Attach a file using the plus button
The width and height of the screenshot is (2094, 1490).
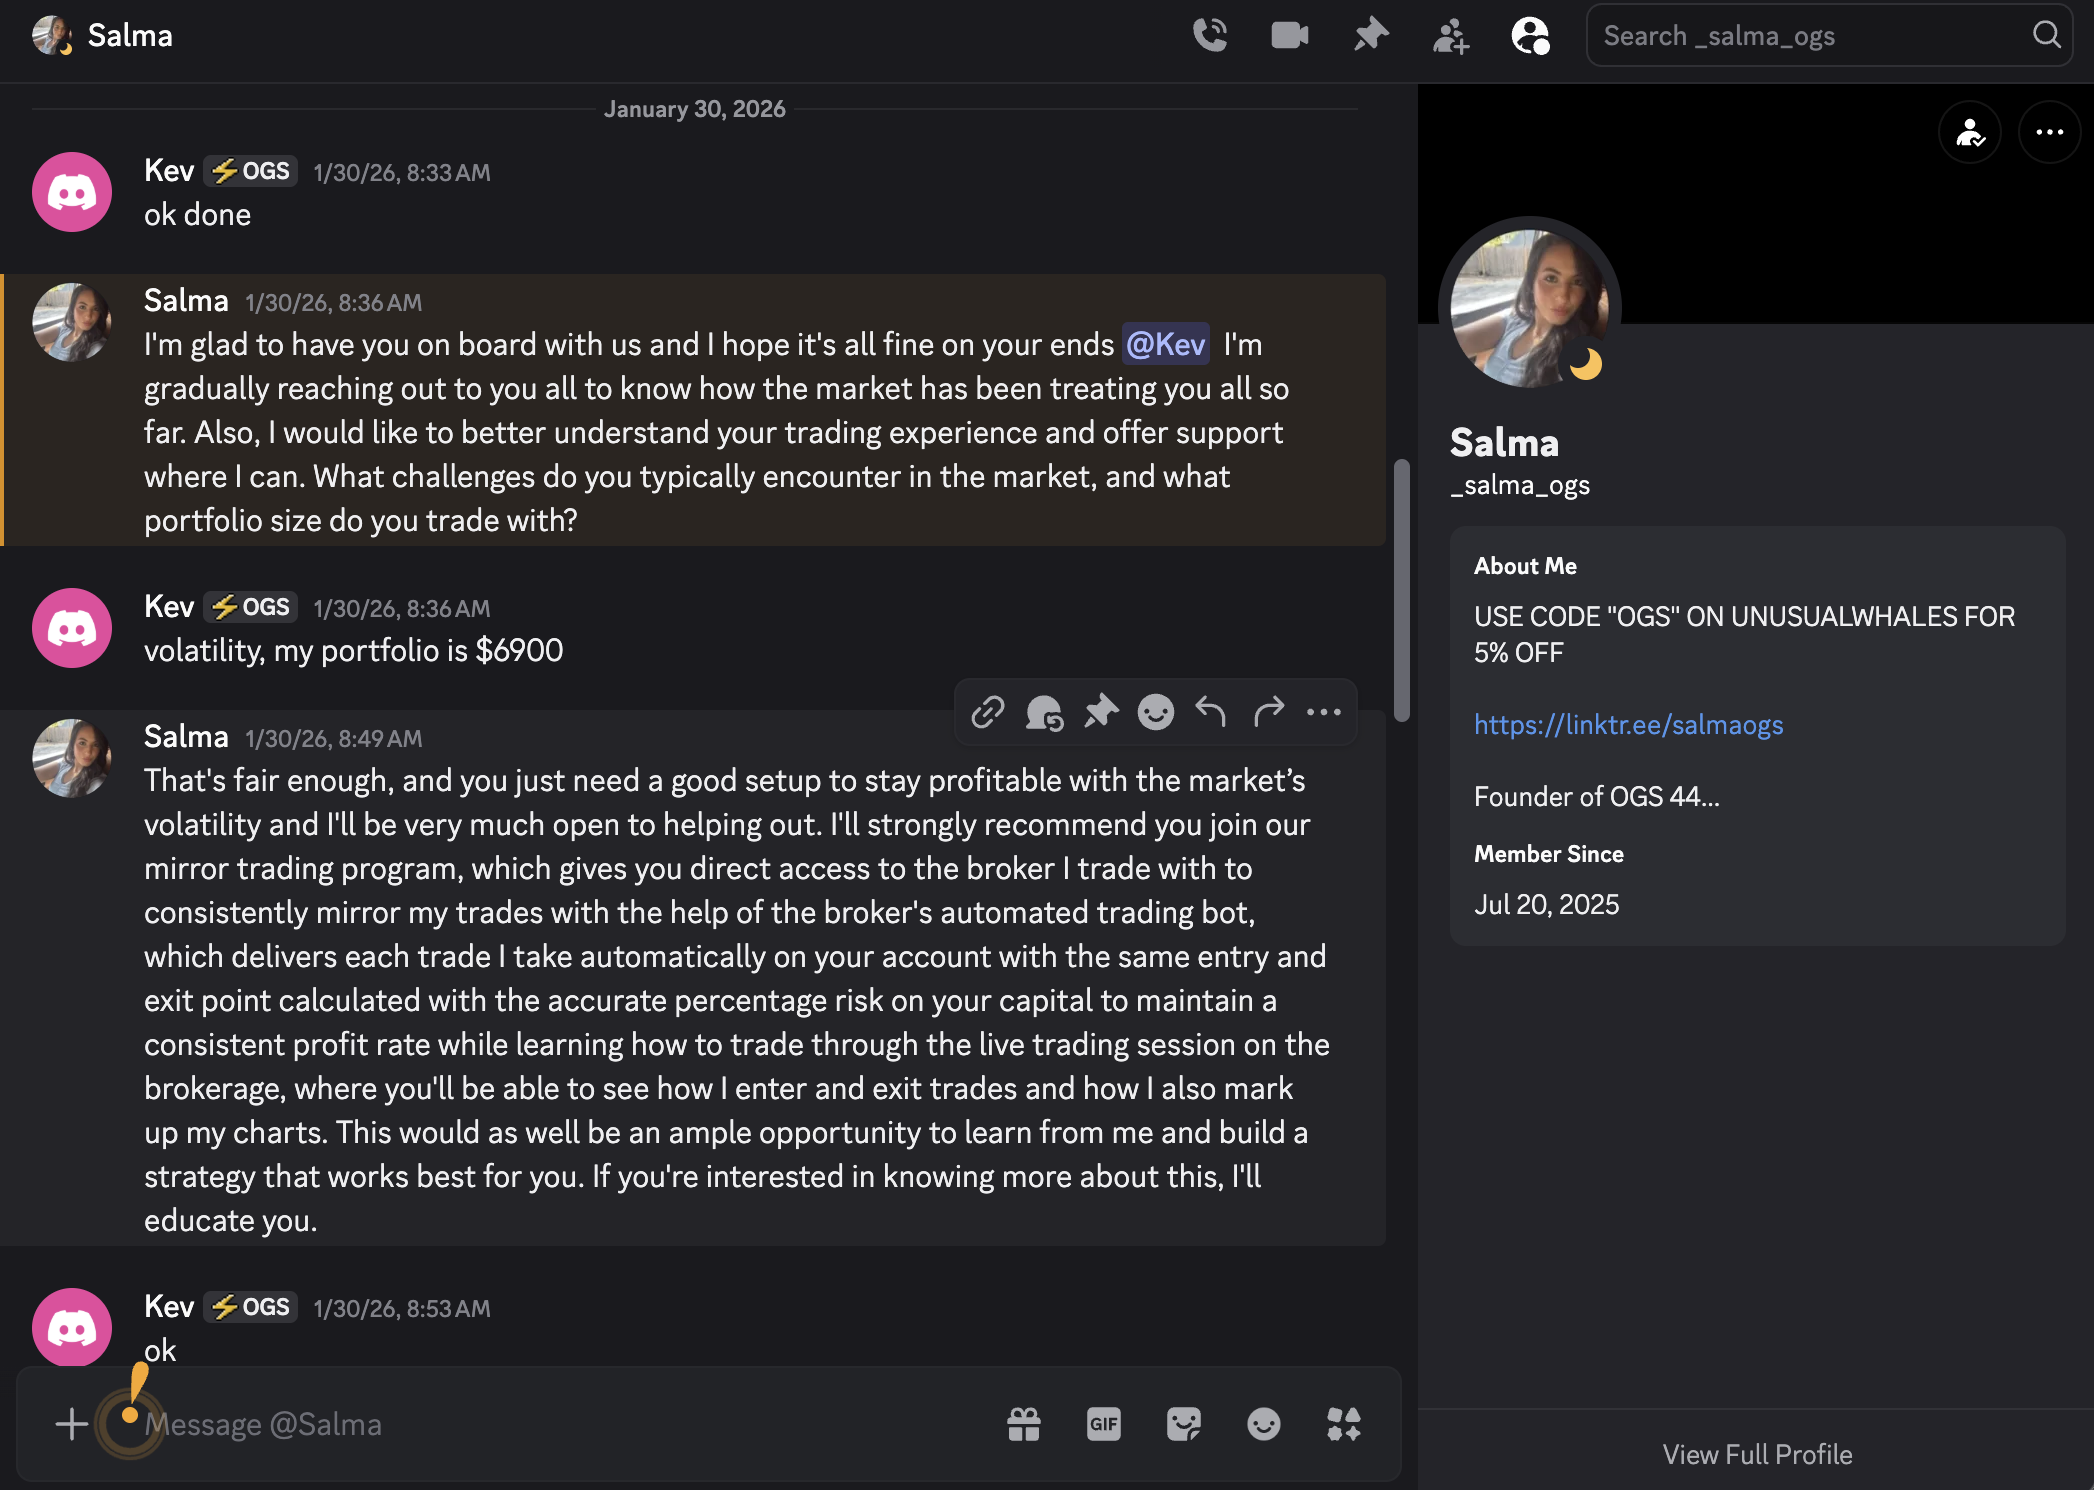click(71, 1424)
